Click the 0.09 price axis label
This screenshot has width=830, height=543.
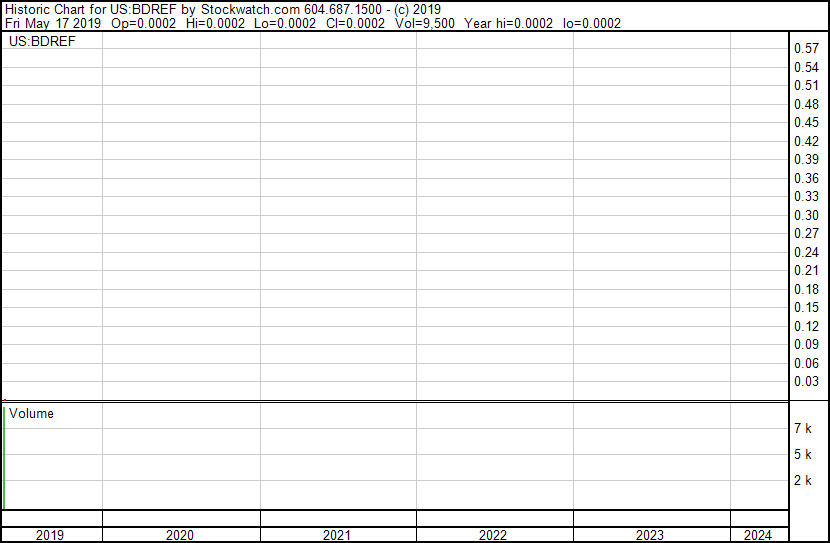806,345
